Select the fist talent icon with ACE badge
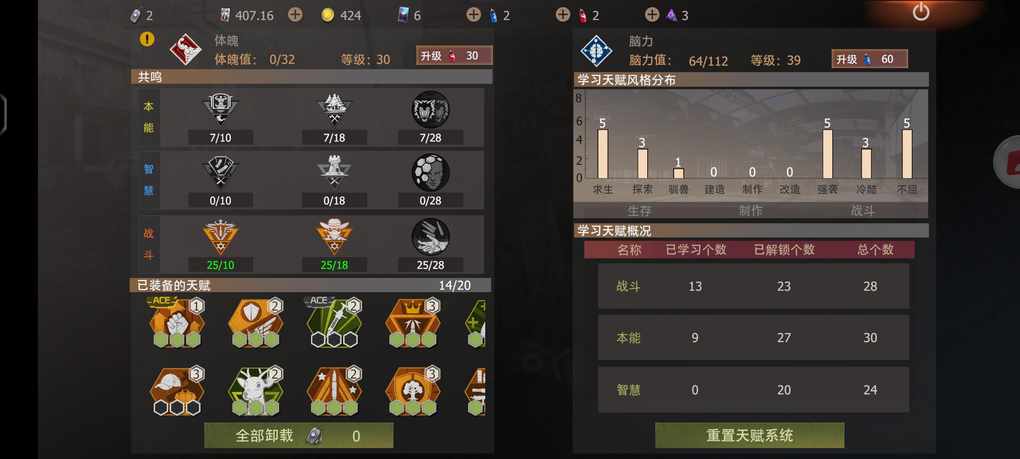Viewport: 1020px width, 459px height. coord(177,323)
